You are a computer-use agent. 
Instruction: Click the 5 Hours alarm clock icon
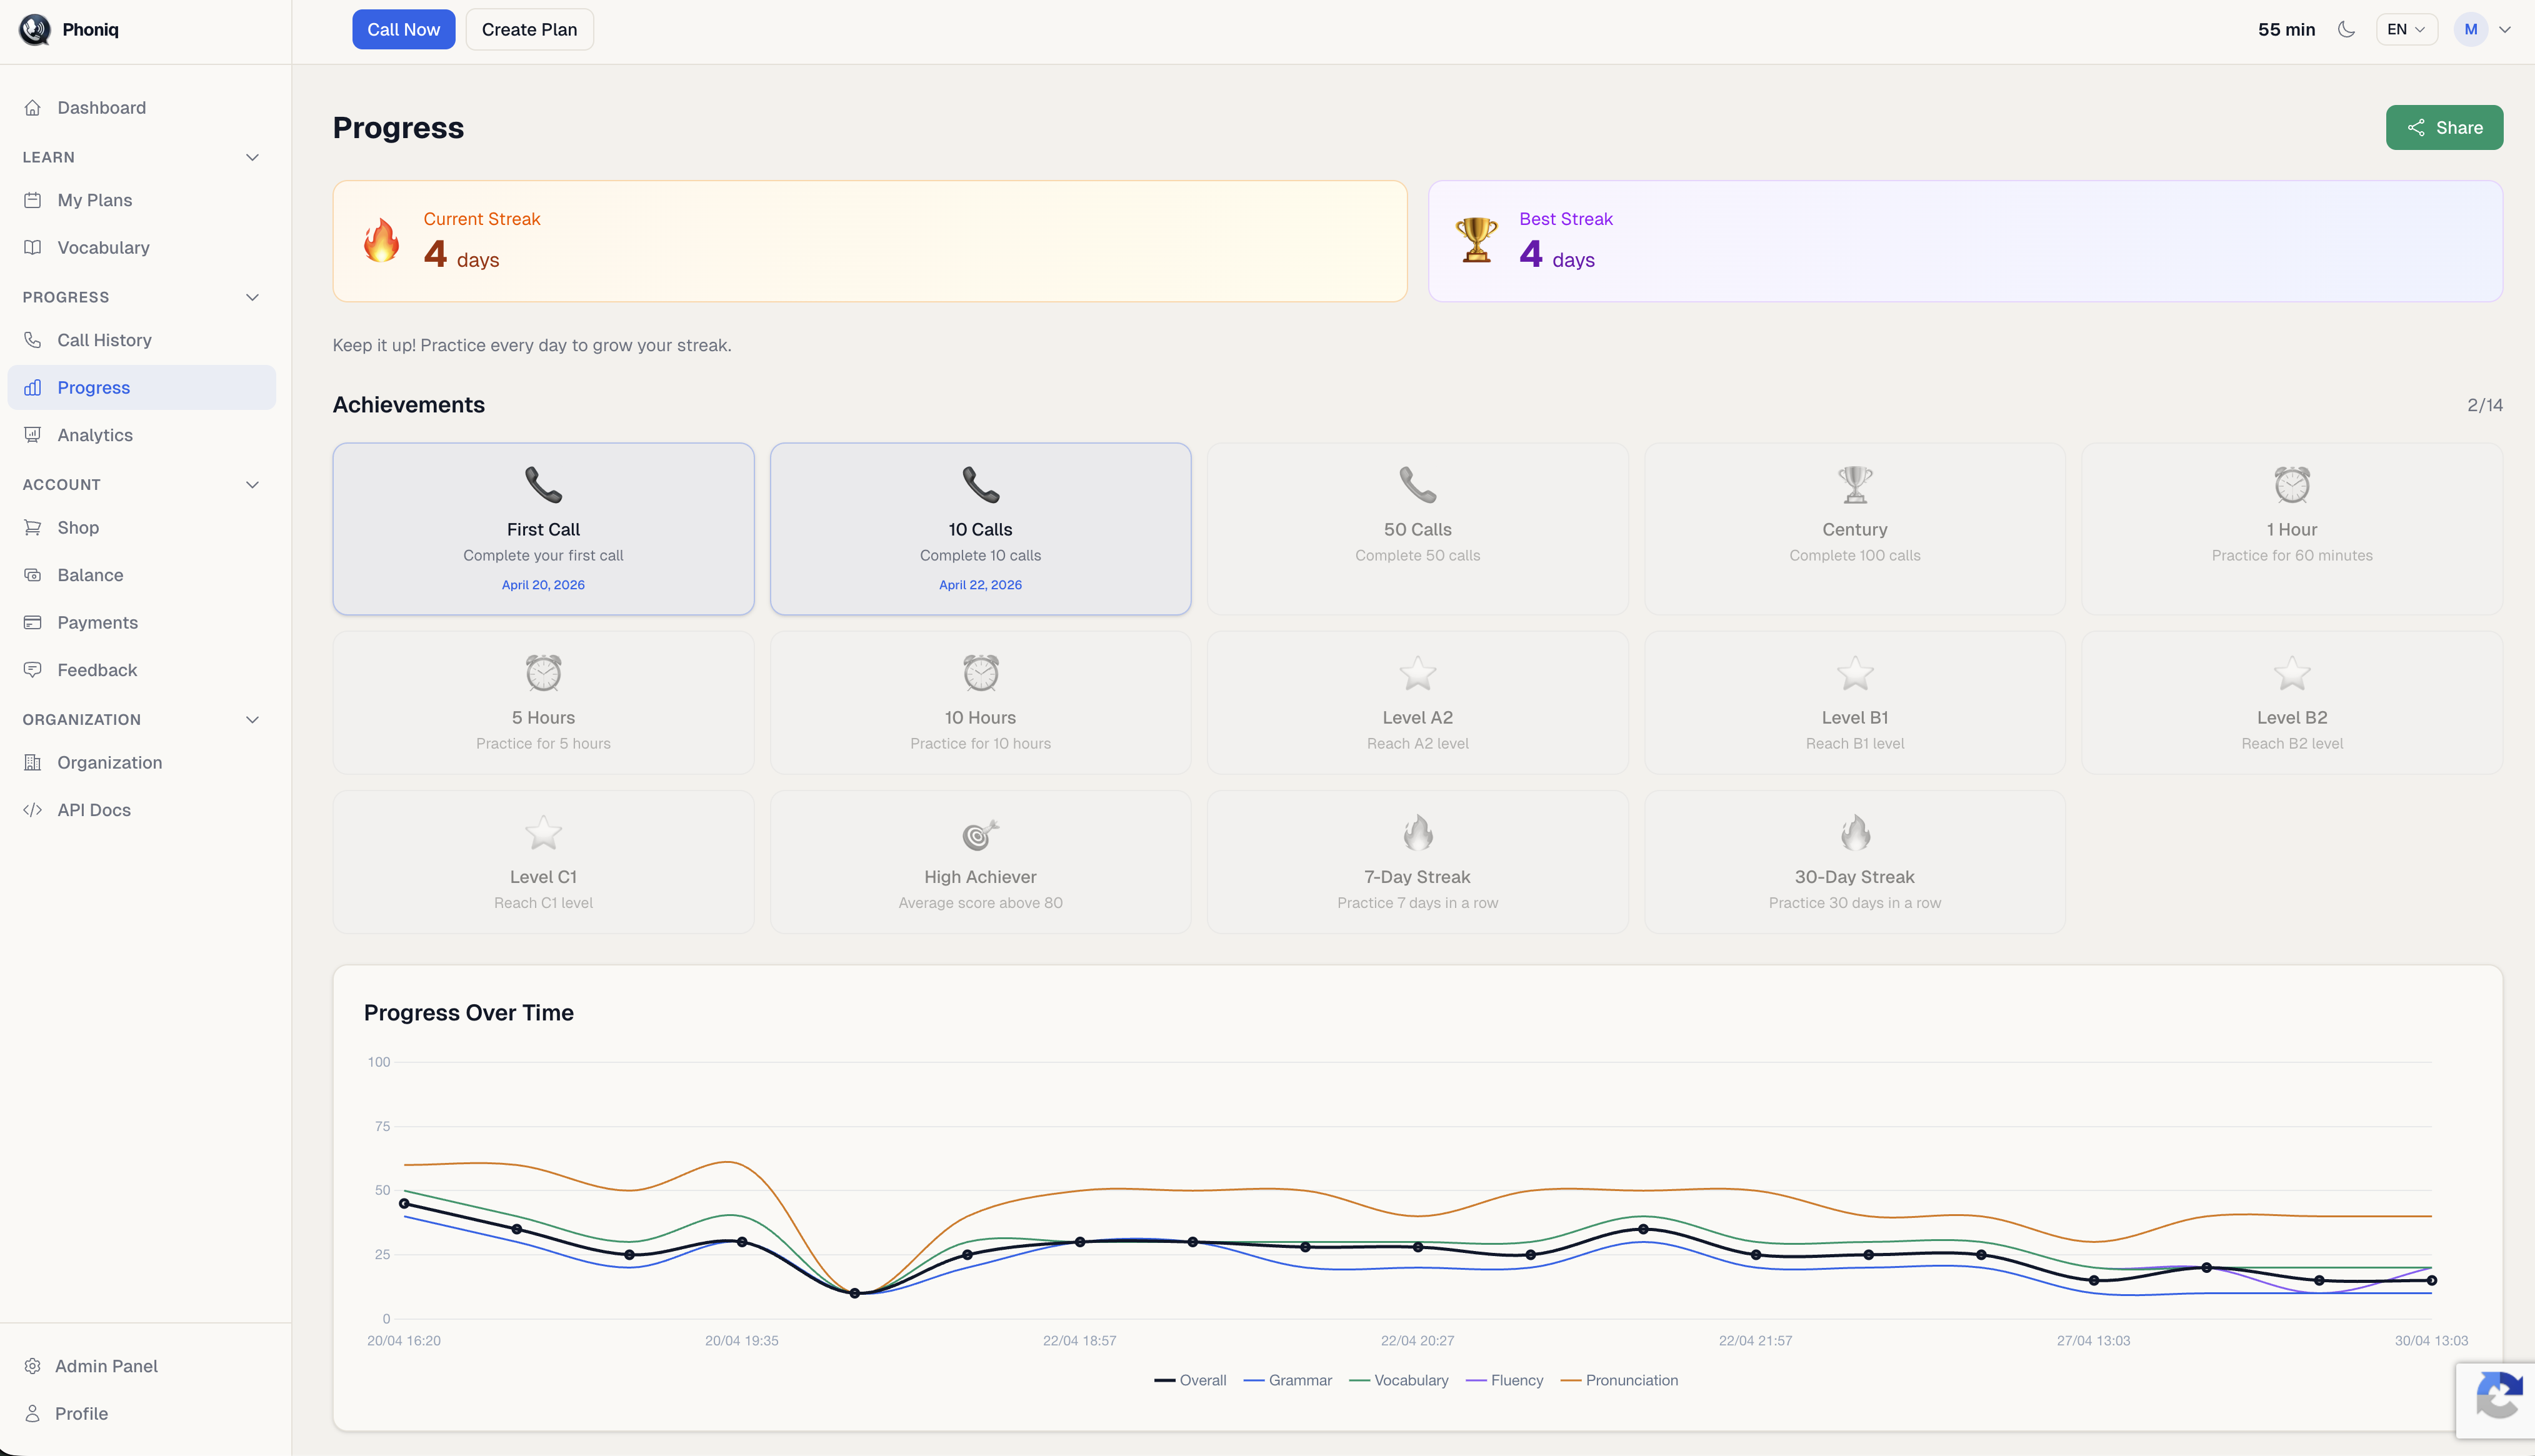tap(543, 673)
